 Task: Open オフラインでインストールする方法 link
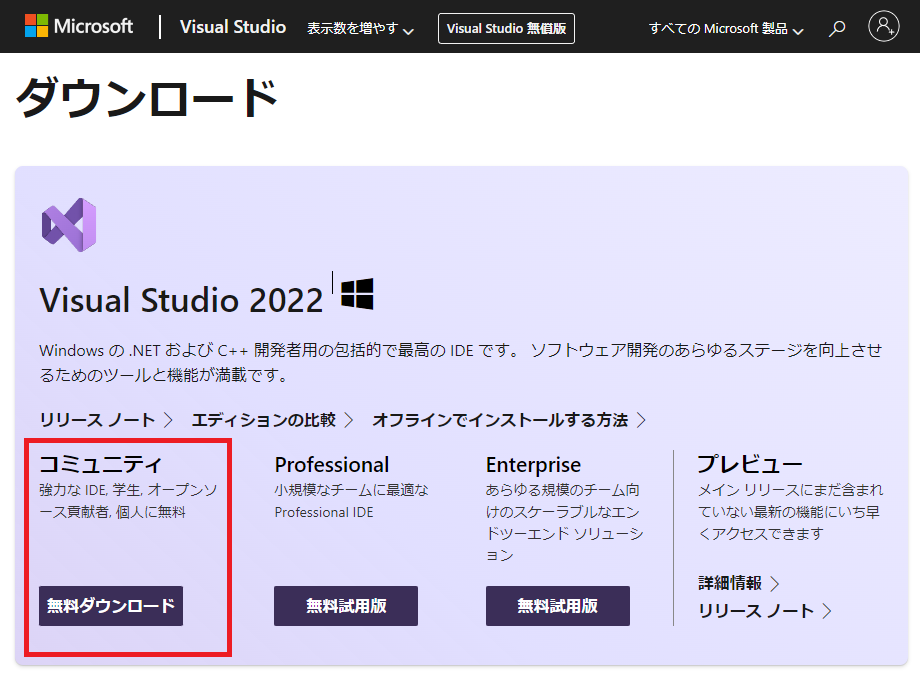[509, 420]
